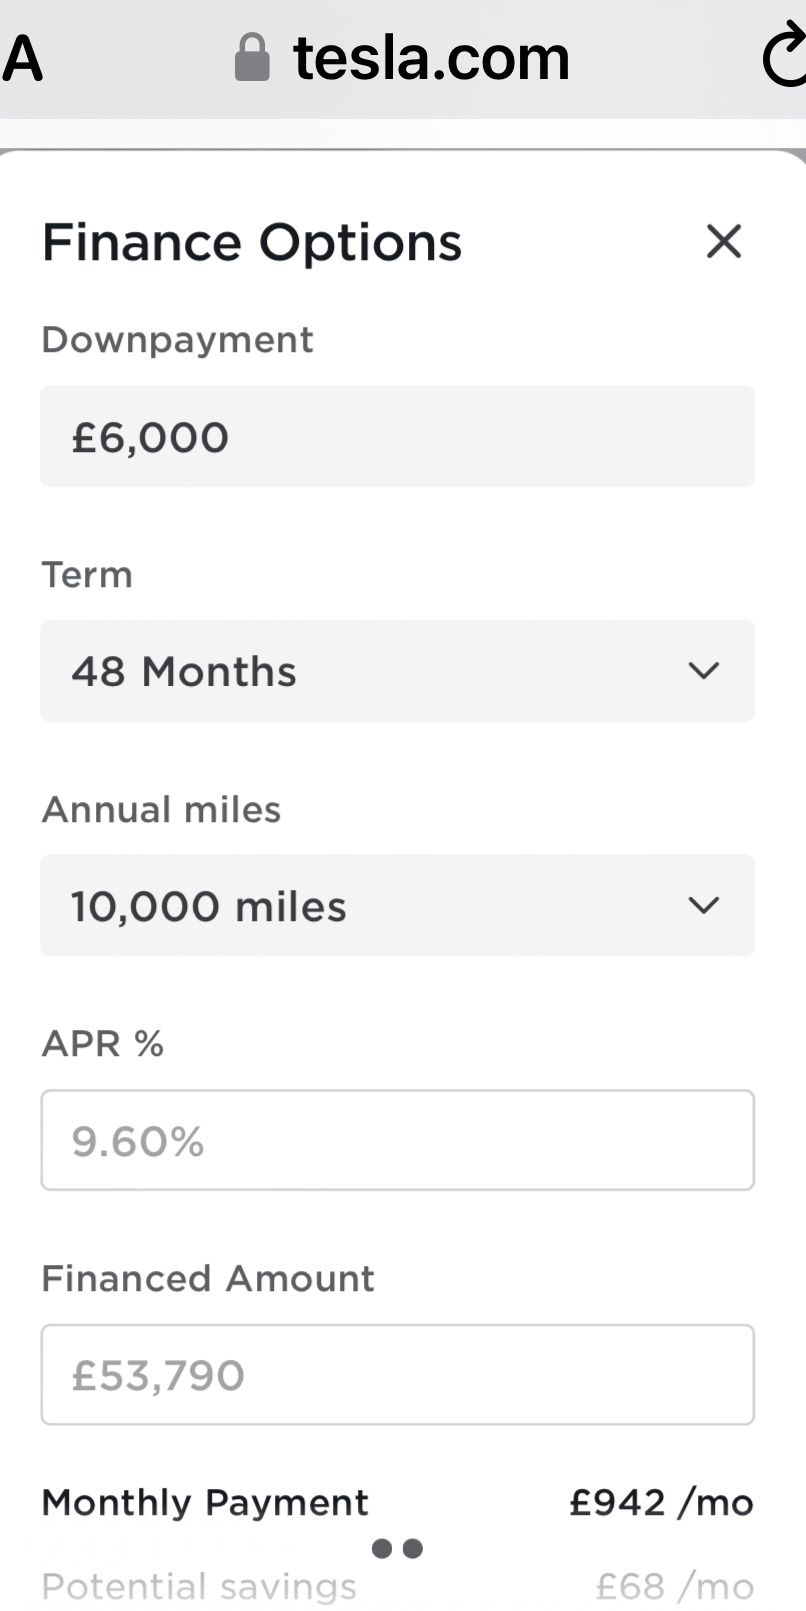Tap the reload page icon
Viewport: 806px width, 1611px height.
pos(784,57)
